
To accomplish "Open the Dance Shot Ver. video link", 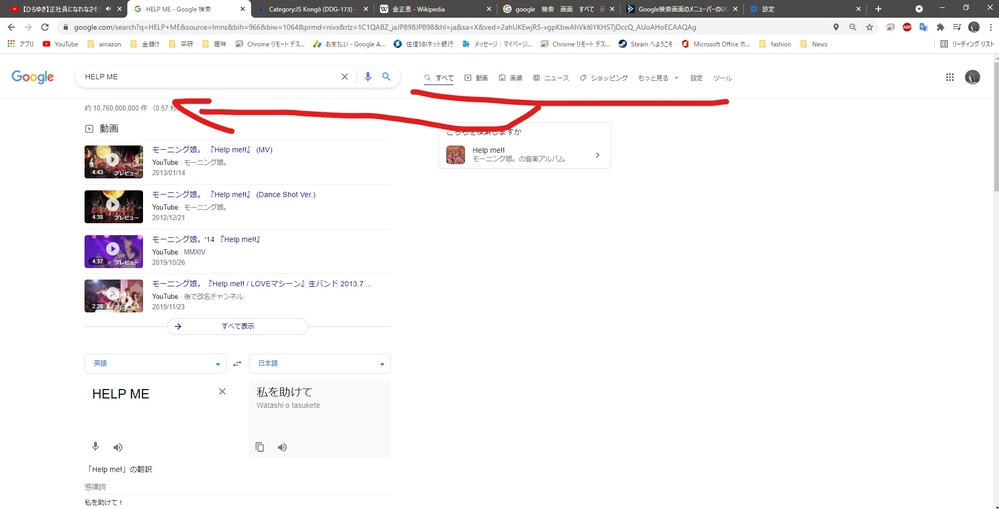I will (x=233, y=194).
